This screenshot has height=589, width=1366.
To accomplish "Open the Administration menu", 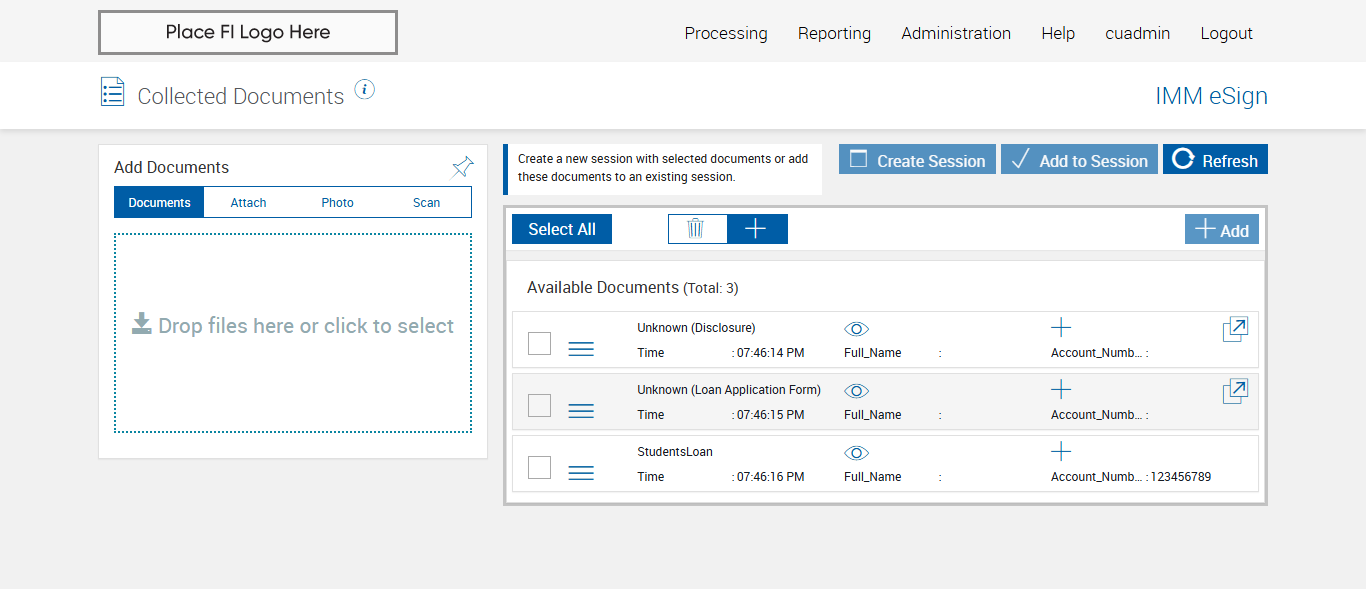I will tap(956, 33).
